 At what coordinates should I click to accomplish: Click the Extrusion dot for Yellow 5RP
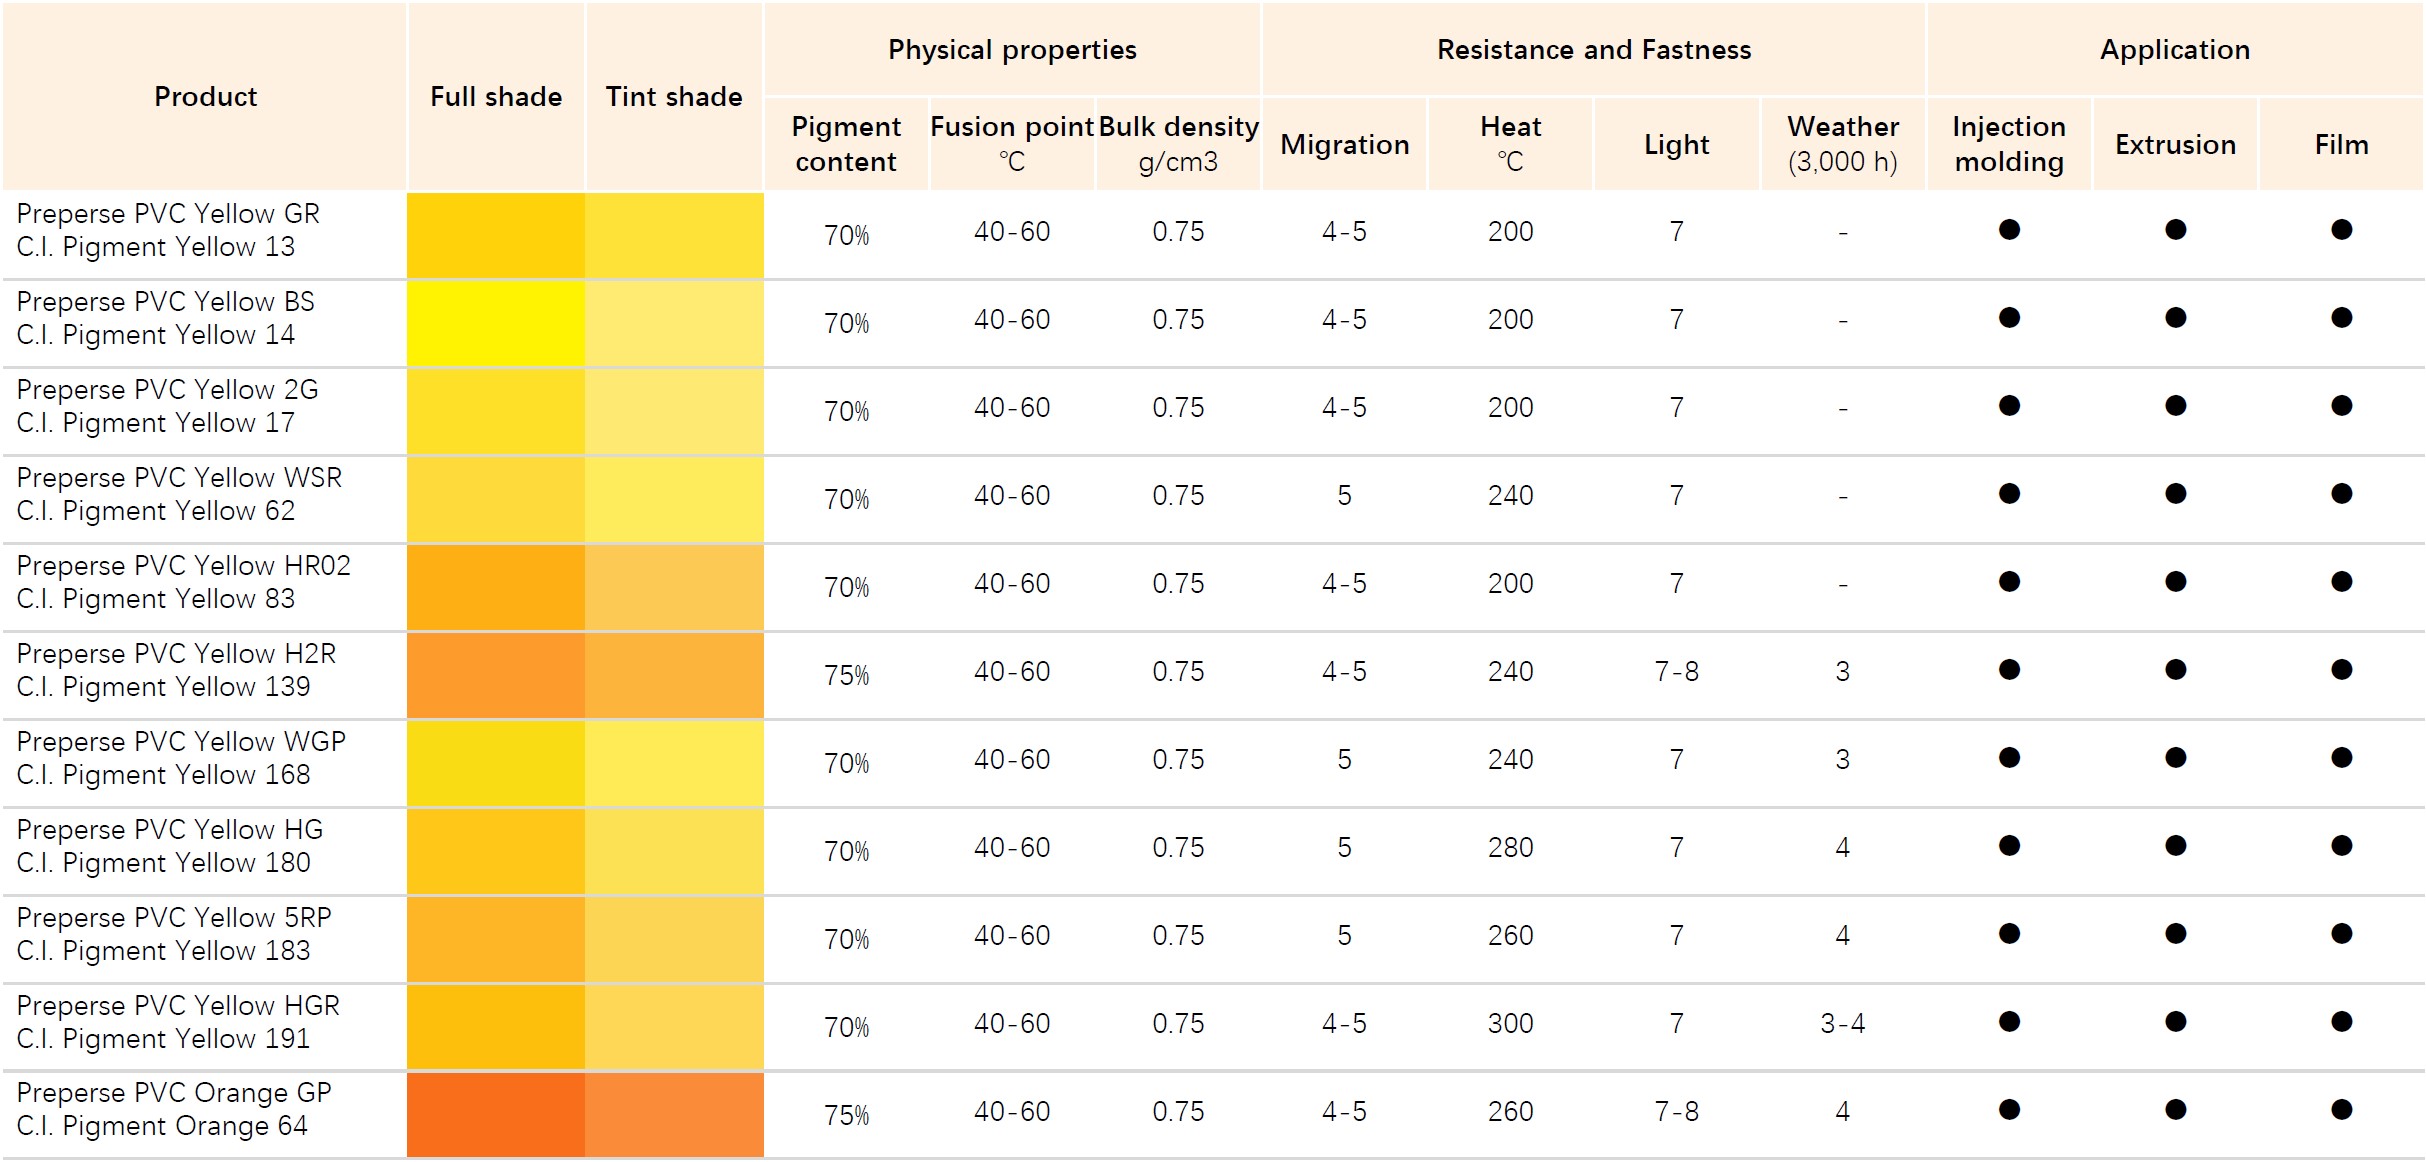pyautogui.click(x=2175, y=934)
